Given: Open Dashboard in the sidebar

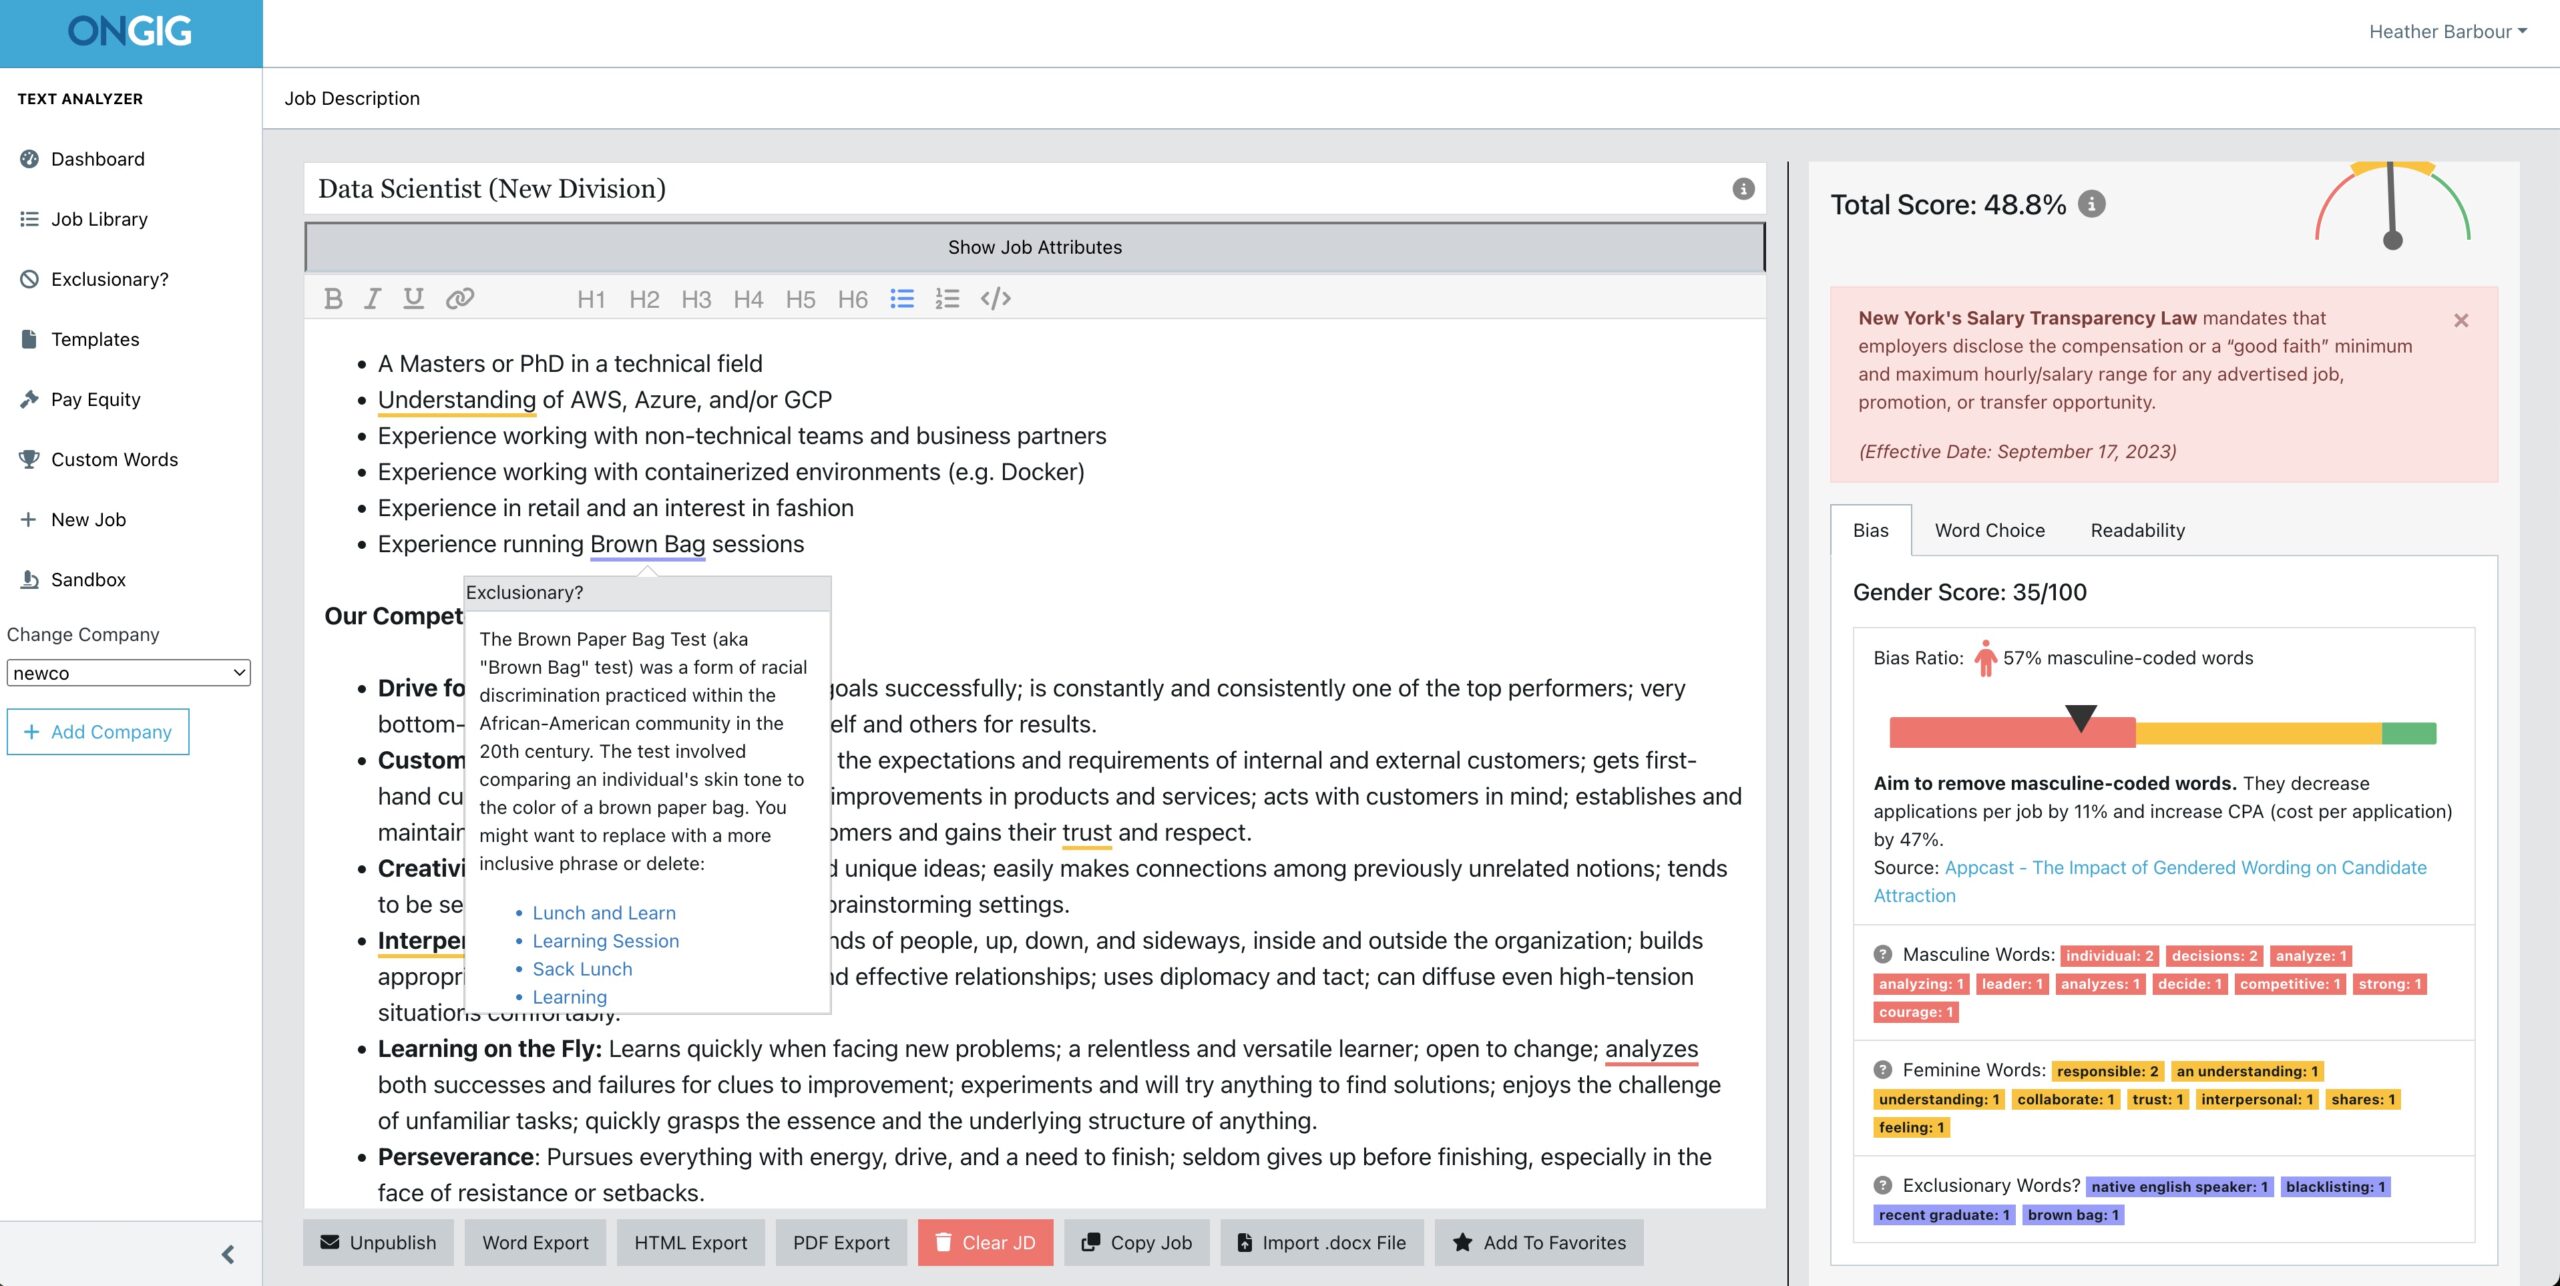Looking at the screenshot, I should click(x=97, y=159).
